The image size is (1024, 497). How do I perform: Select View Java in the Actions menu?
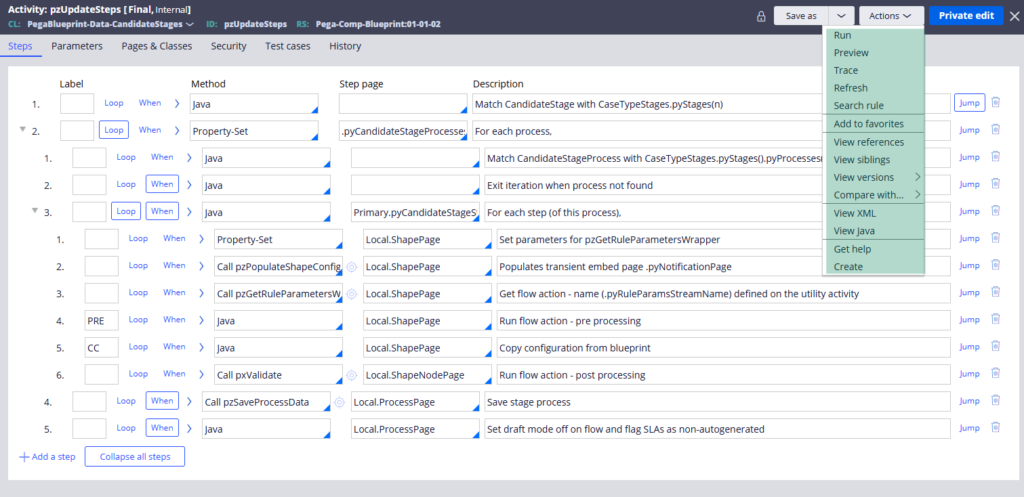point(873,231)
